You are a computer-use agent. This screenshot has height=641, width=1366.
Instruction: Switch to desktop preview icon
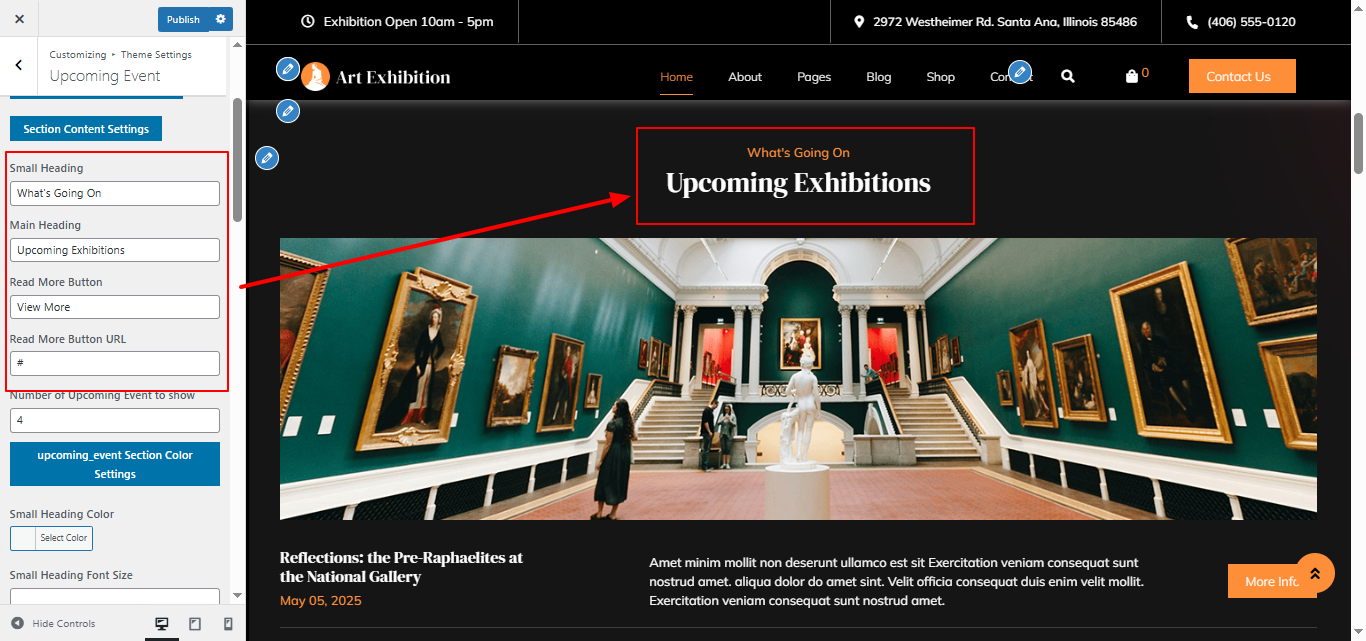(161, 624)
